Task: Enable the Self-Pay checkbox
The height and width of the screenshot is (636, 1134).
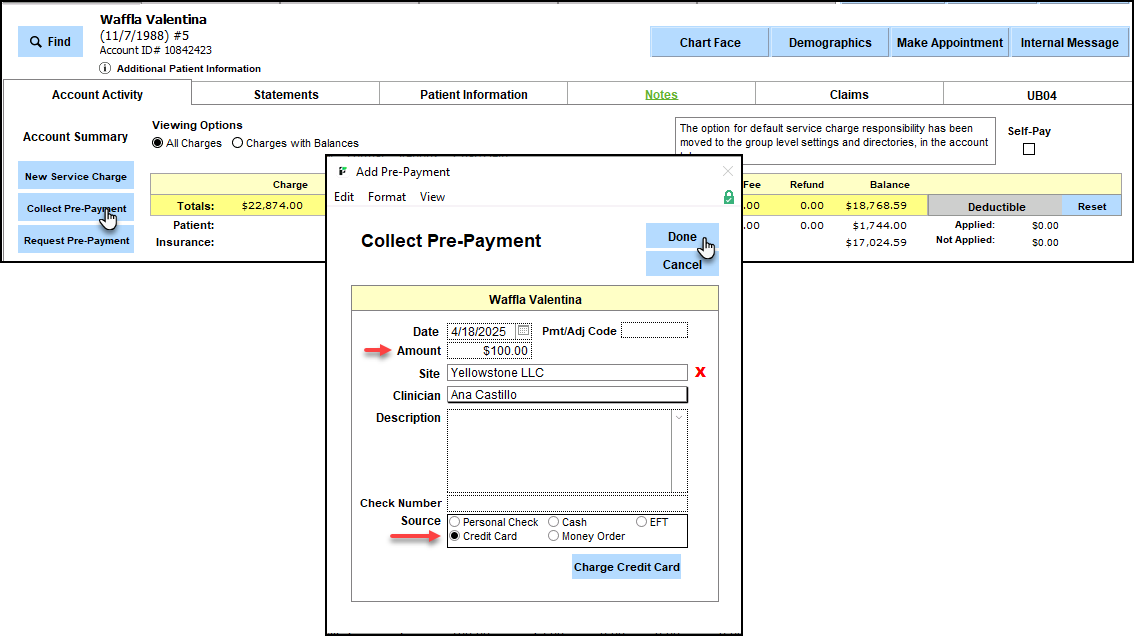Action: [x=1029, y=150]
